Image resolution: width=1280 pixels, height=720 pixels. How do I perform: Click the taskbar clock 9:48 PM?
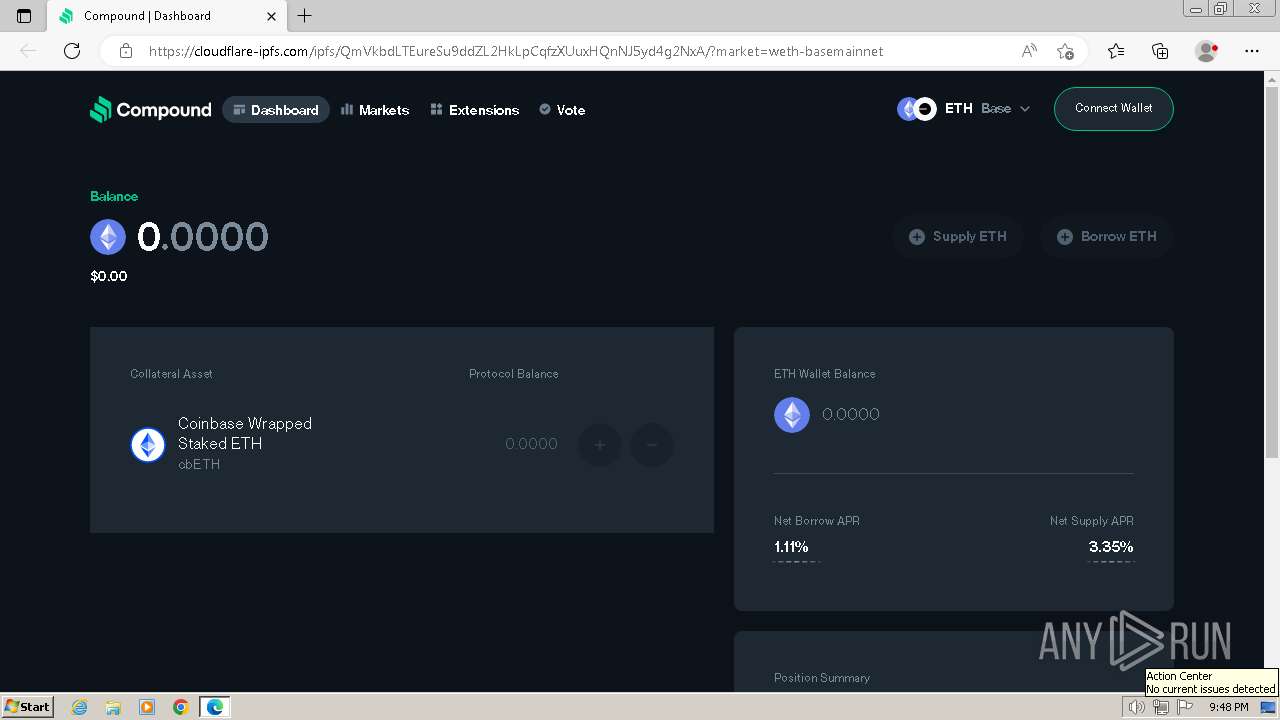click(x=1228, y=707)
